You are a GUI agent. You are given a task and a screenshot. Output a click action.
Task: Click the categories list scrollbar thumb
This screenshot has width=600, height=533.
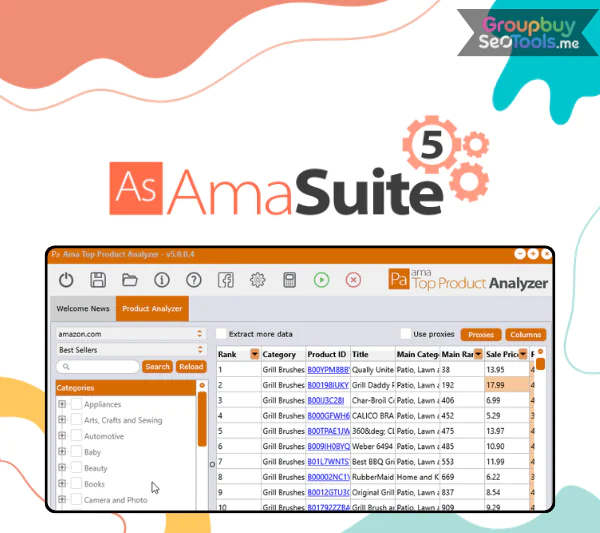202,419
